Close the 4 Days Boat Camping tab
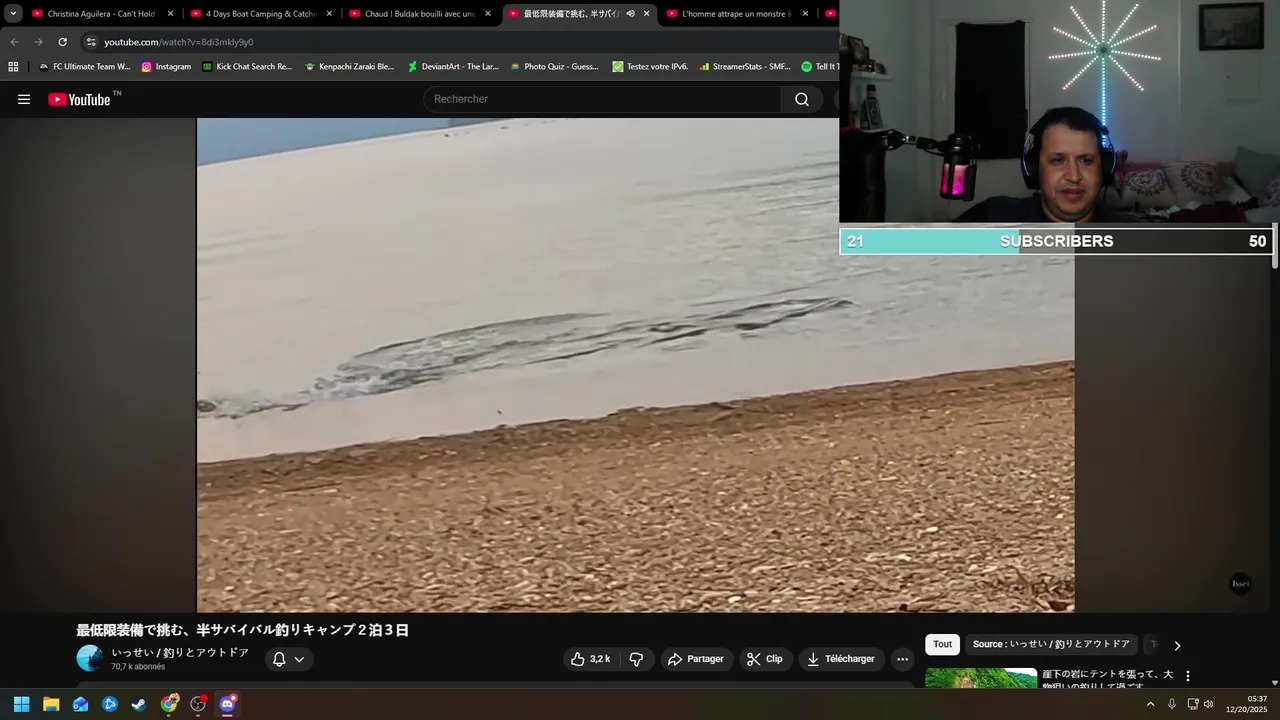This screenshot has width=1280, height=720. [x=329, y=14]
